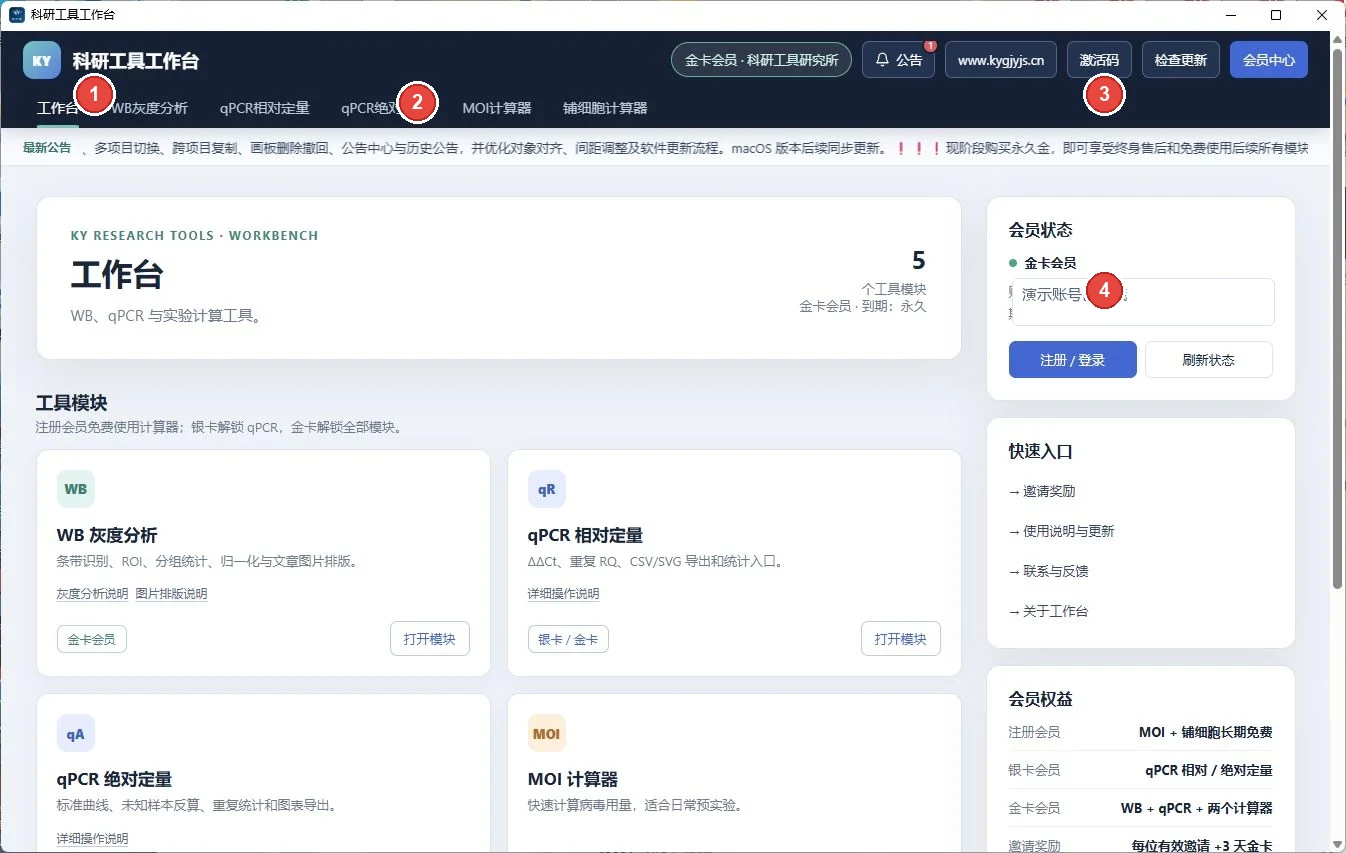The height and width of the screenshot is (853, 1346).
Task: Click the bell icon for announcements
Action: click(x=882, y=60)
